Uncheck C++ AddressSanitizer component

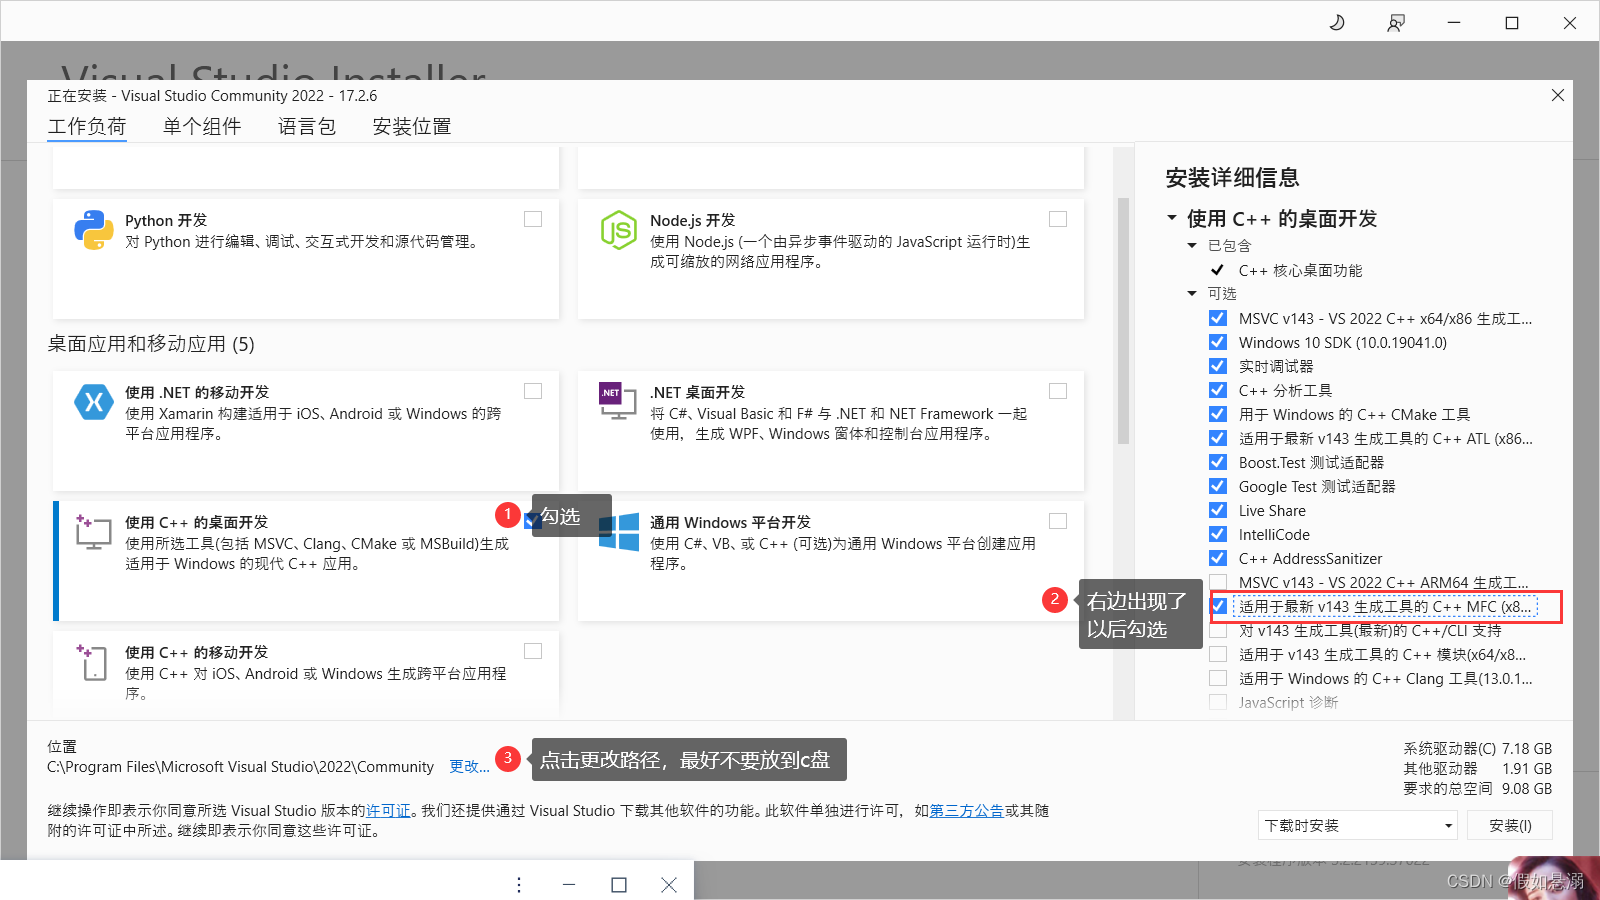tap(1218, 558)
